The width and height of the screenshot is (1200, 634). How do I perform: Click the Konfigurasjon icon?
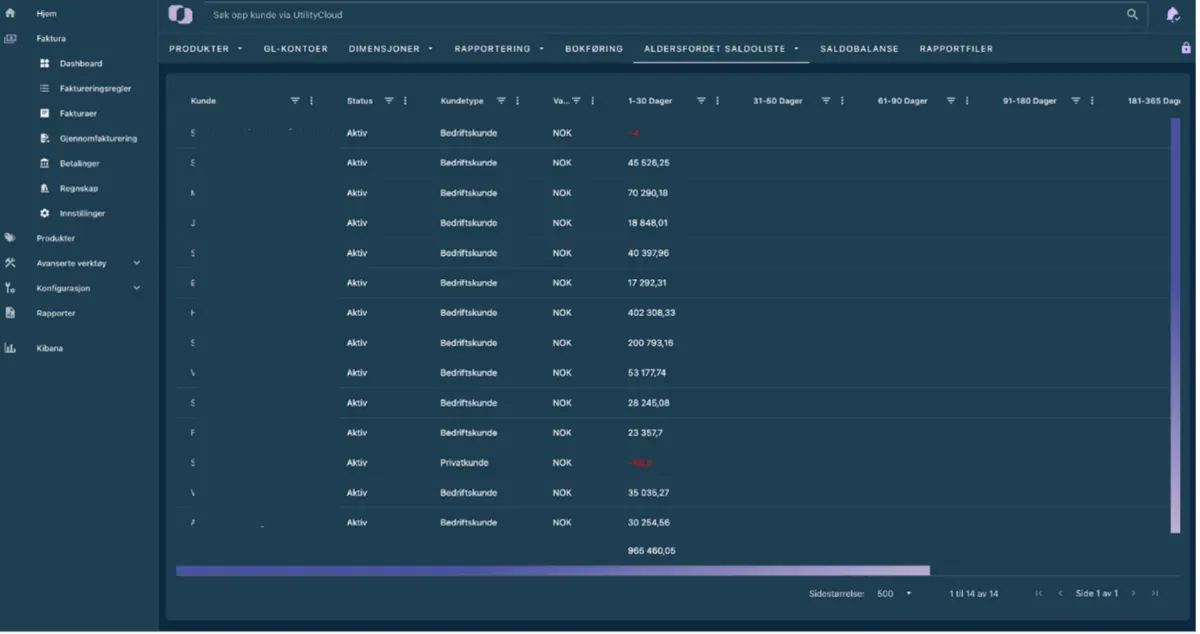tap(10, 289)
